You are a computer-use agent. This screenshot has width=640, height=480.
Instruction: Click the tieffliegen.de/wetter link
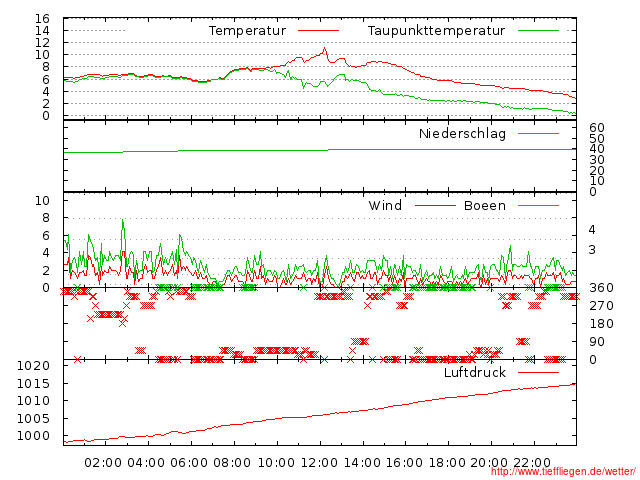point(563,471)
